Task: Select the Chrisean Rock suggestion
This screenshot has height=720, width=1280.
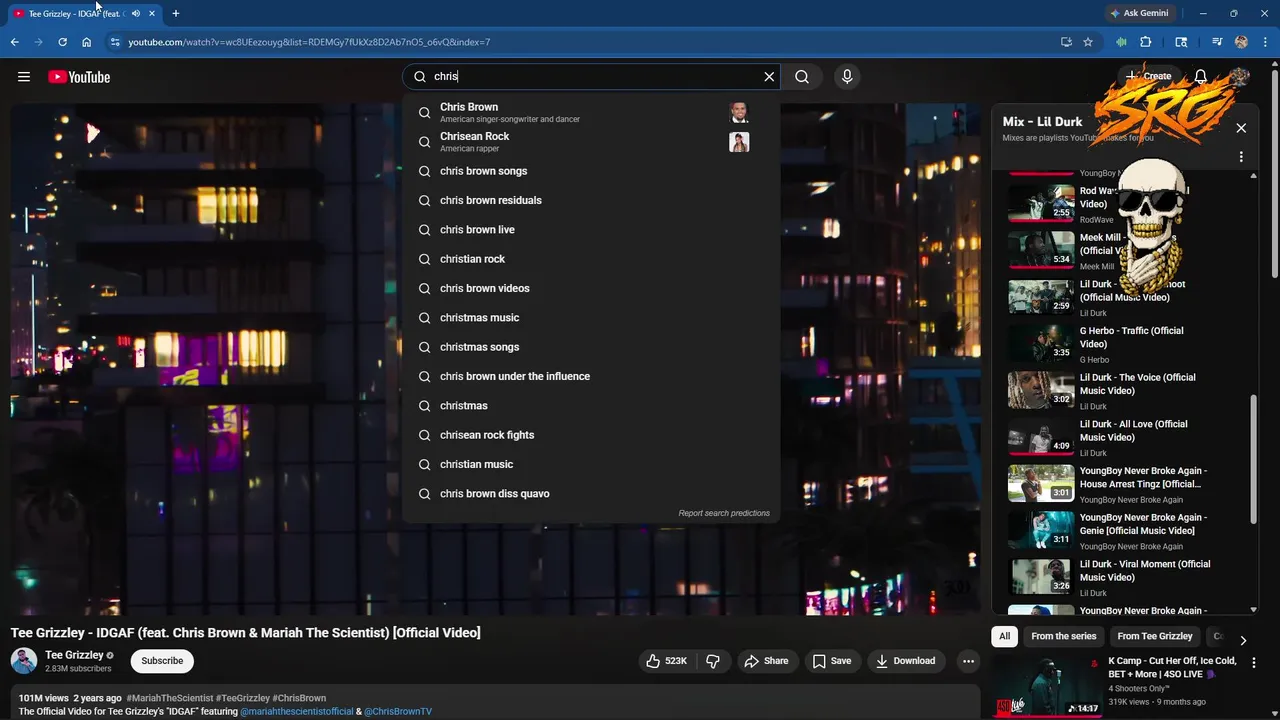Action: 591,142
